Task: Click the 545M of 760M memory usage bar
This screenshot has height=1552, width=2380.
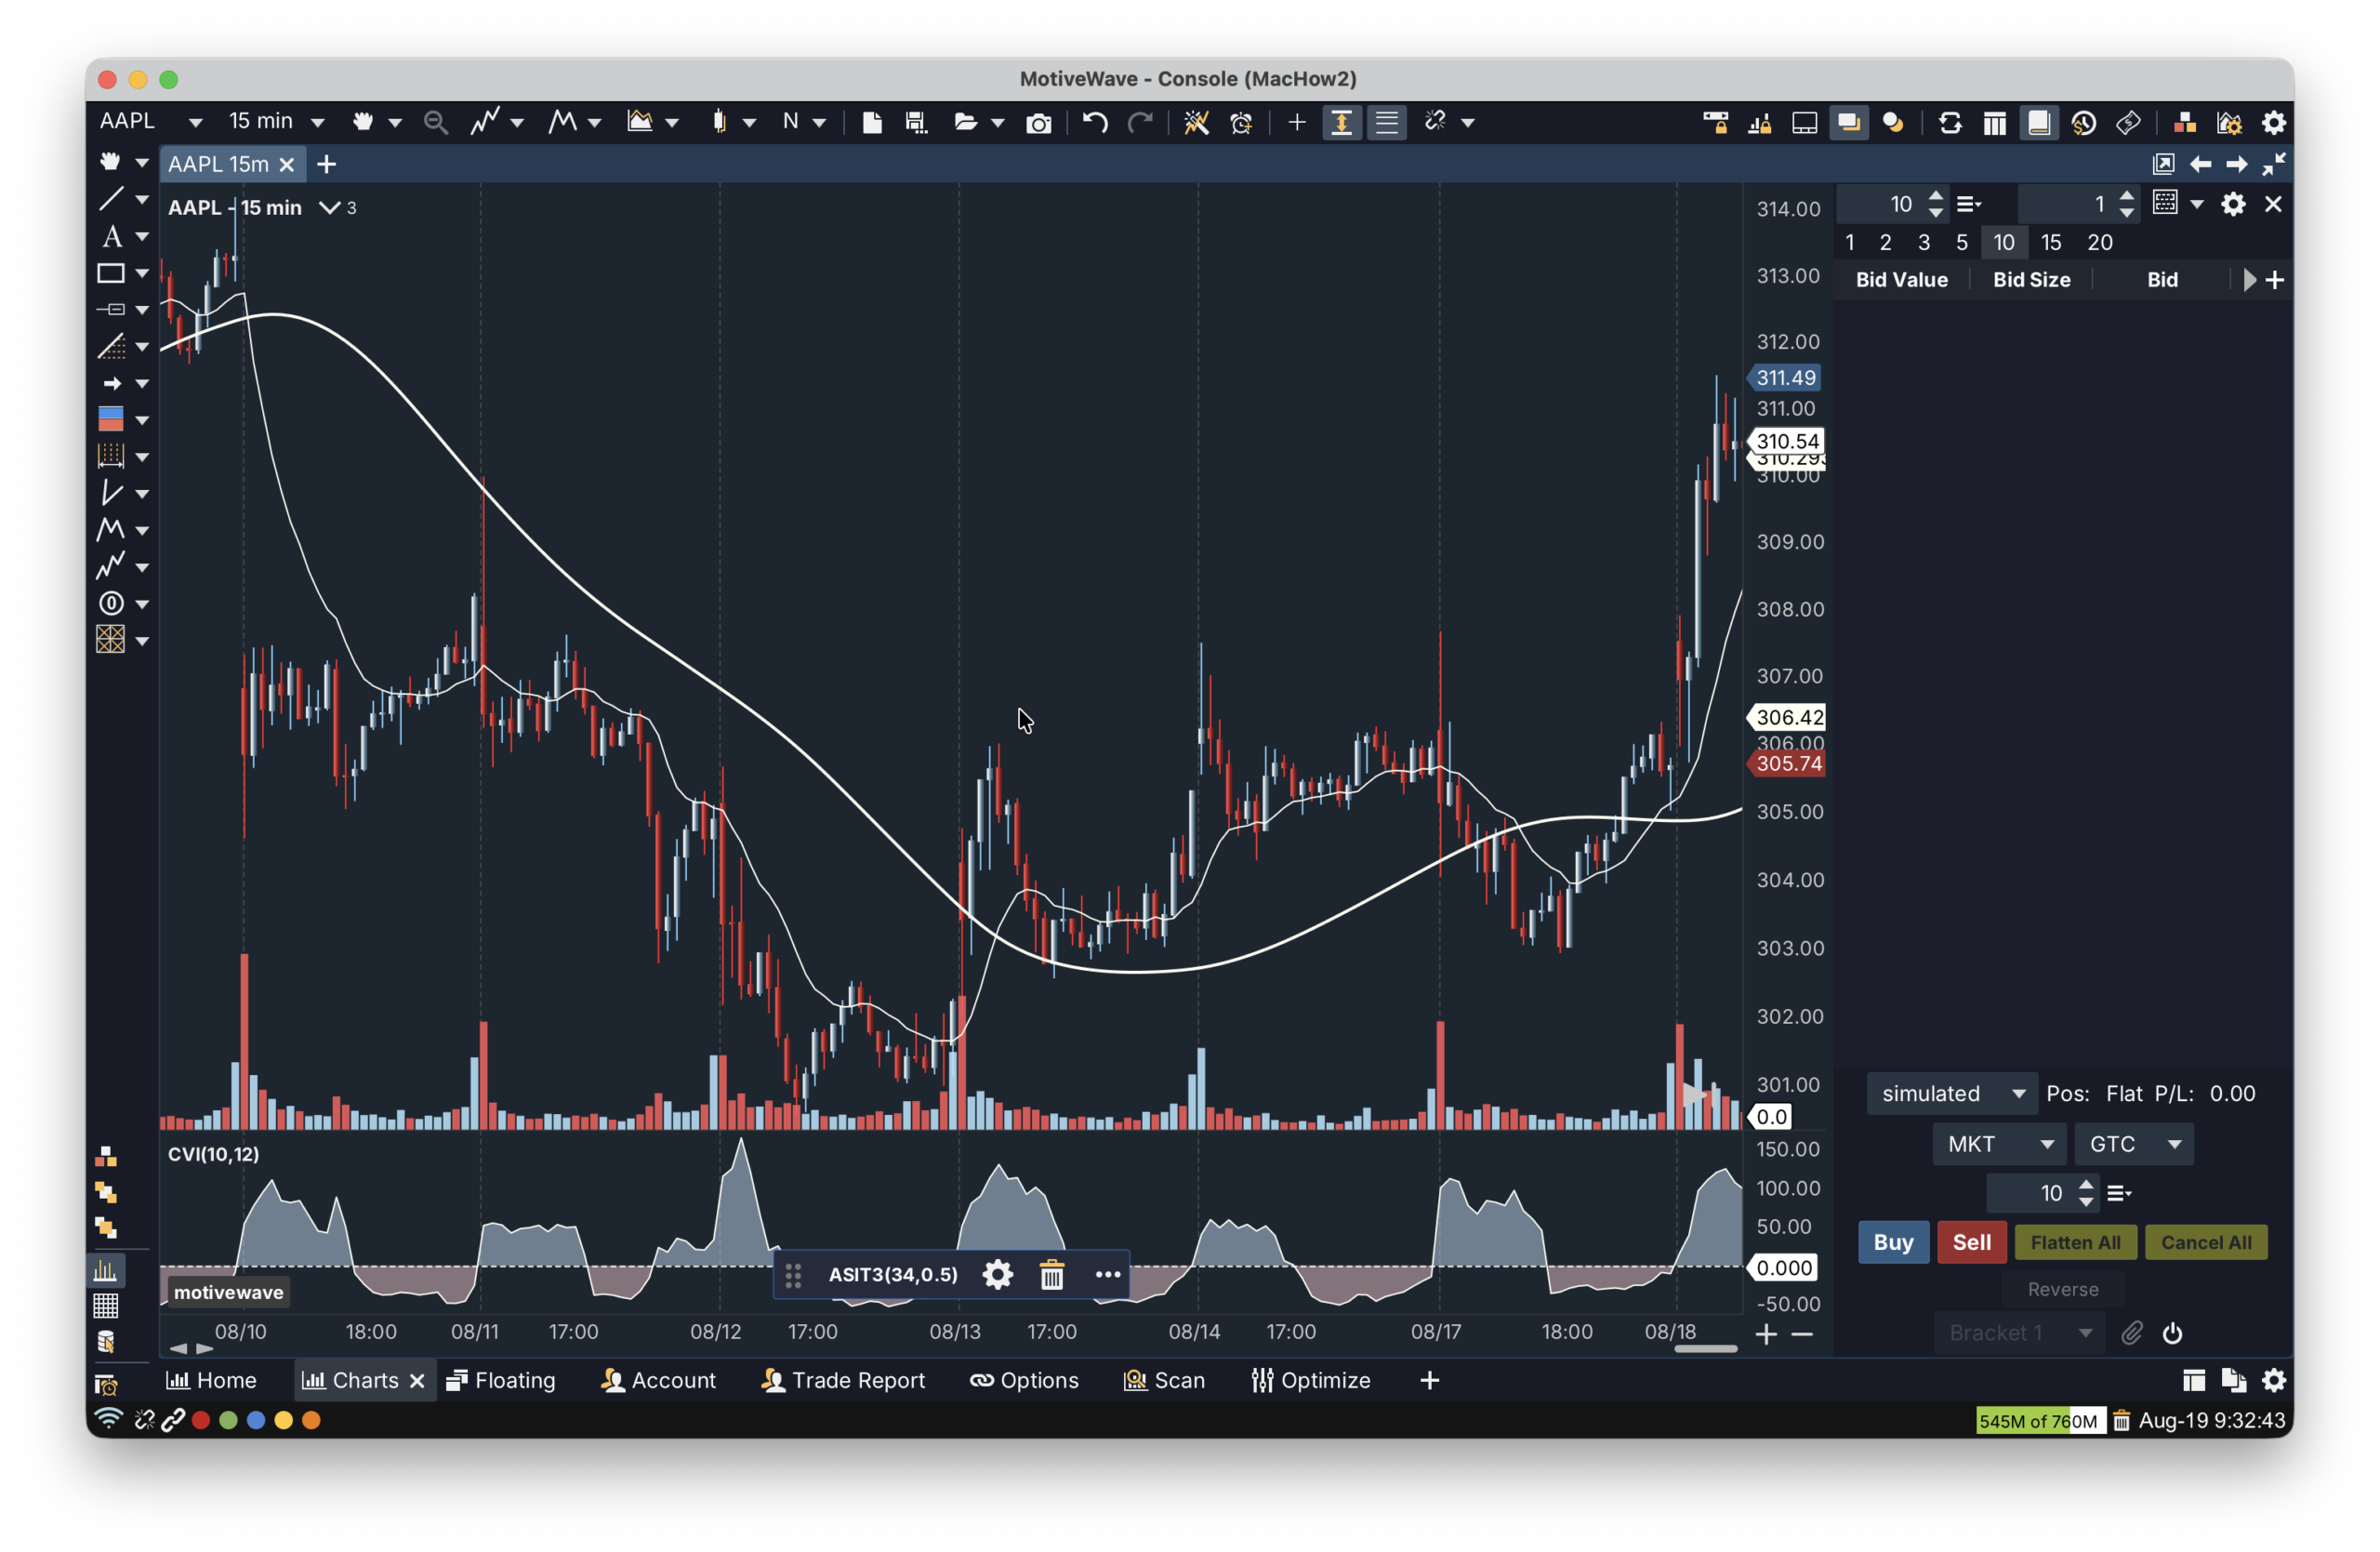Action: point(2040,1420)
